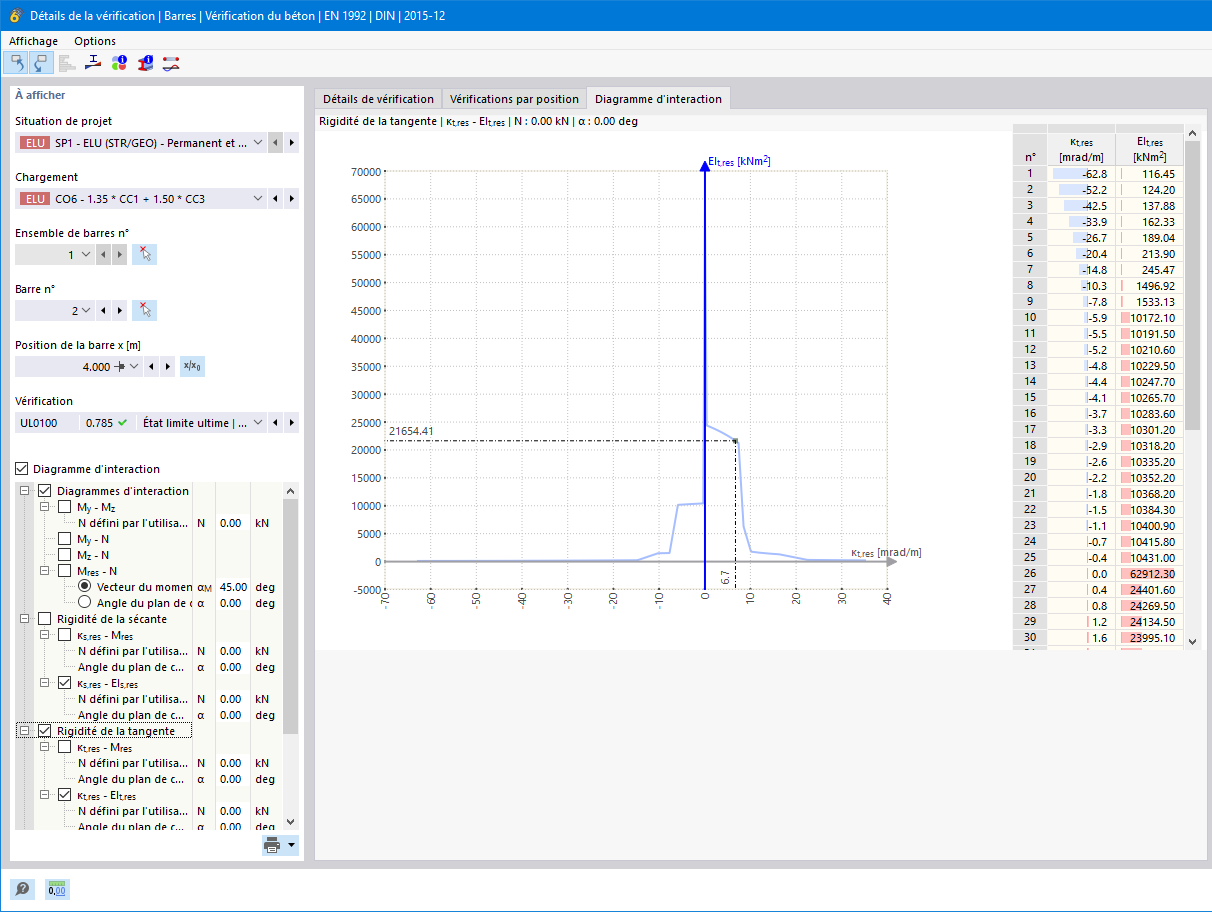Open the Situation de projet dropdown
1212x912 pixels.
[x=258, y=143]
